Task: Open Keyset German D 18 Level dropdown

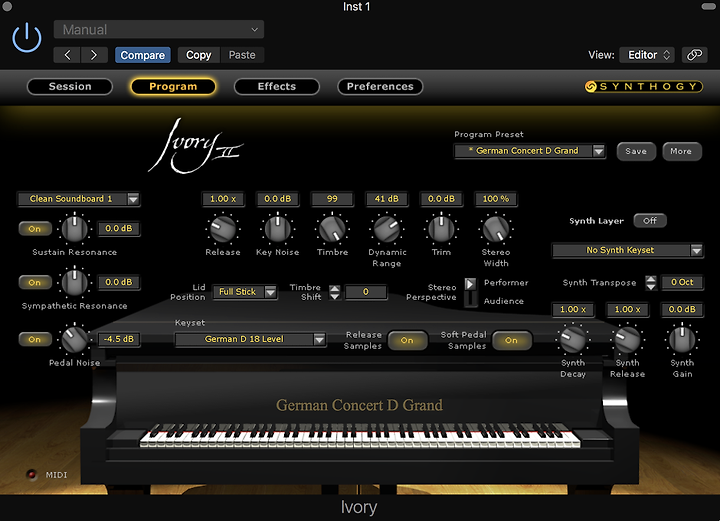Action: (x=250, y=339)
